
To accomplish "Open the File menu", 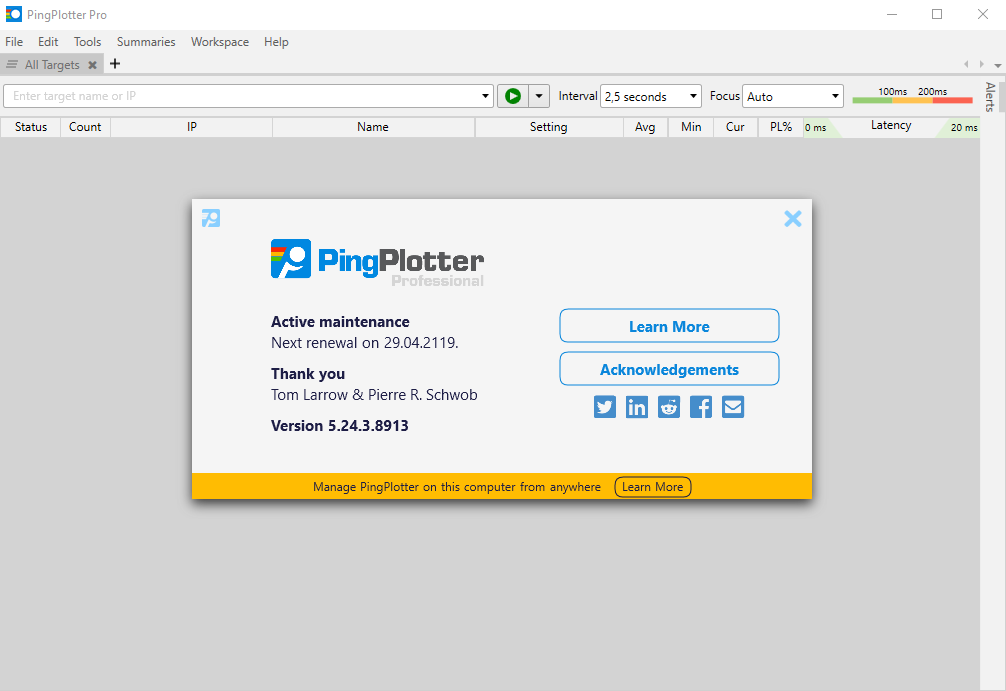I will click(x=14, y=42).
